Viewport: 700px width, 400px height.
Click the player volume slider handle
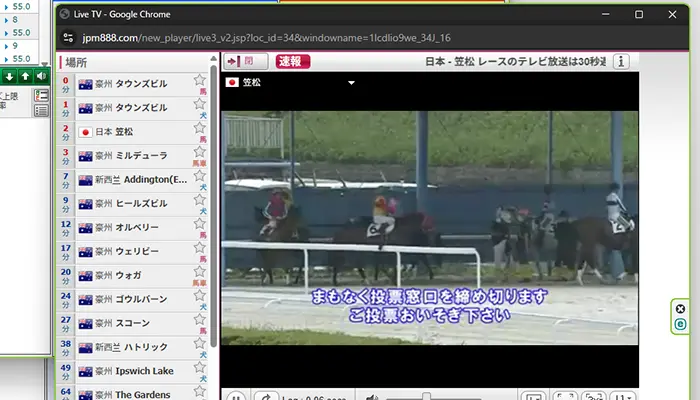point(426,396)
